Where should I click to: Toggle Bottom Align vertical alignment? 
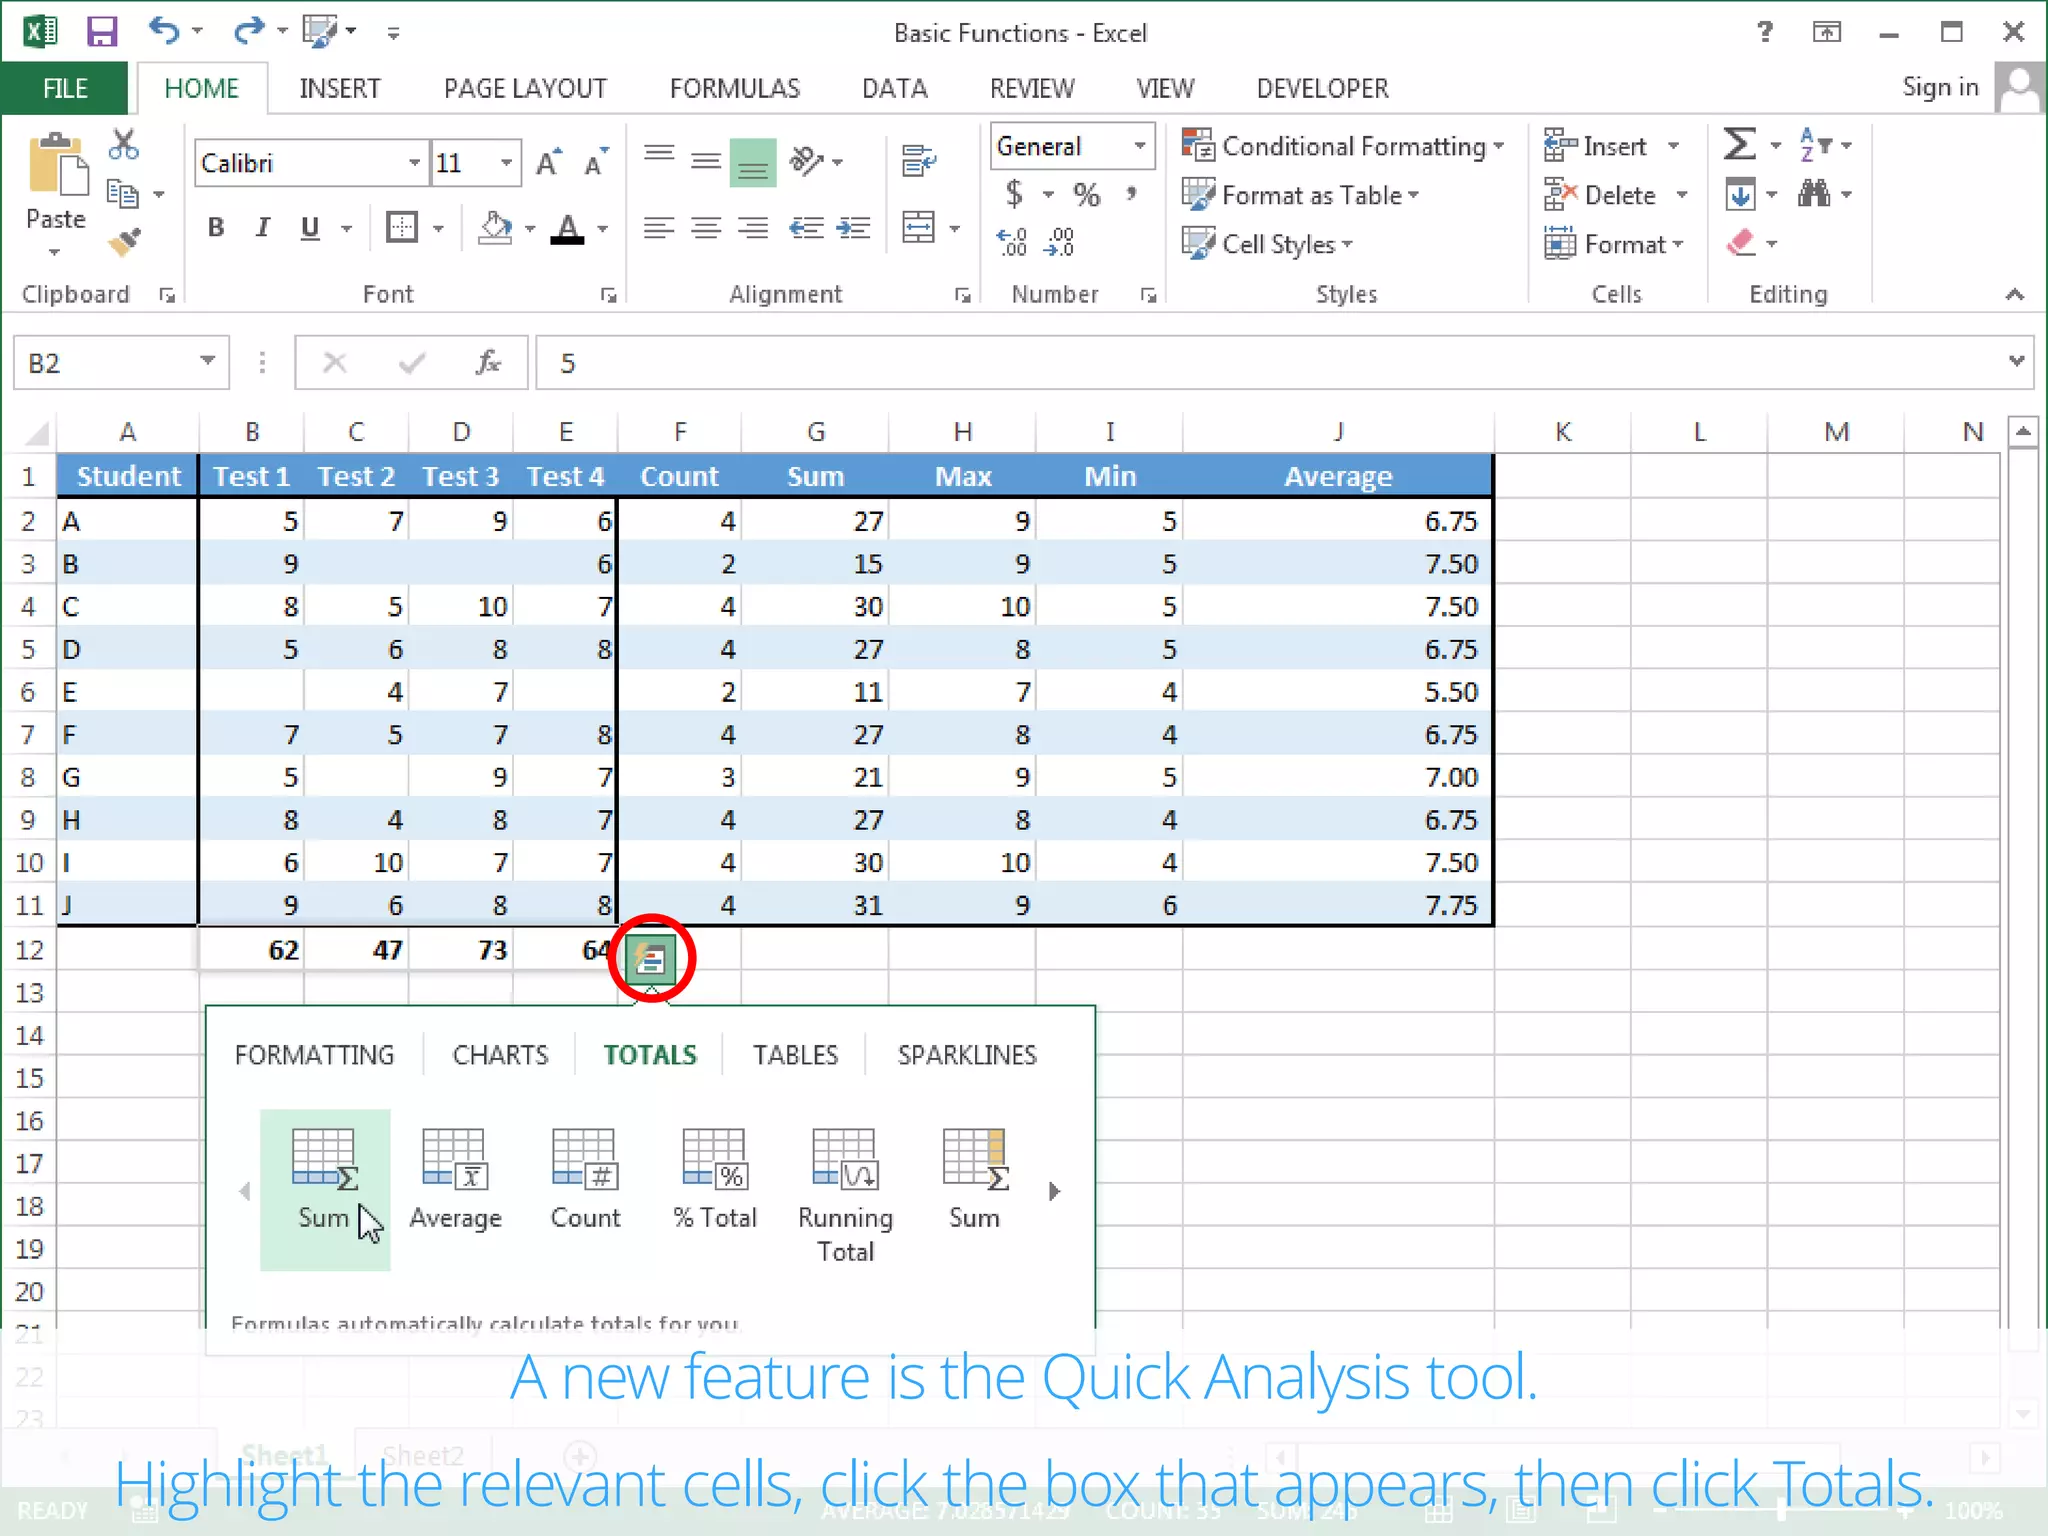tap(753, 162)
